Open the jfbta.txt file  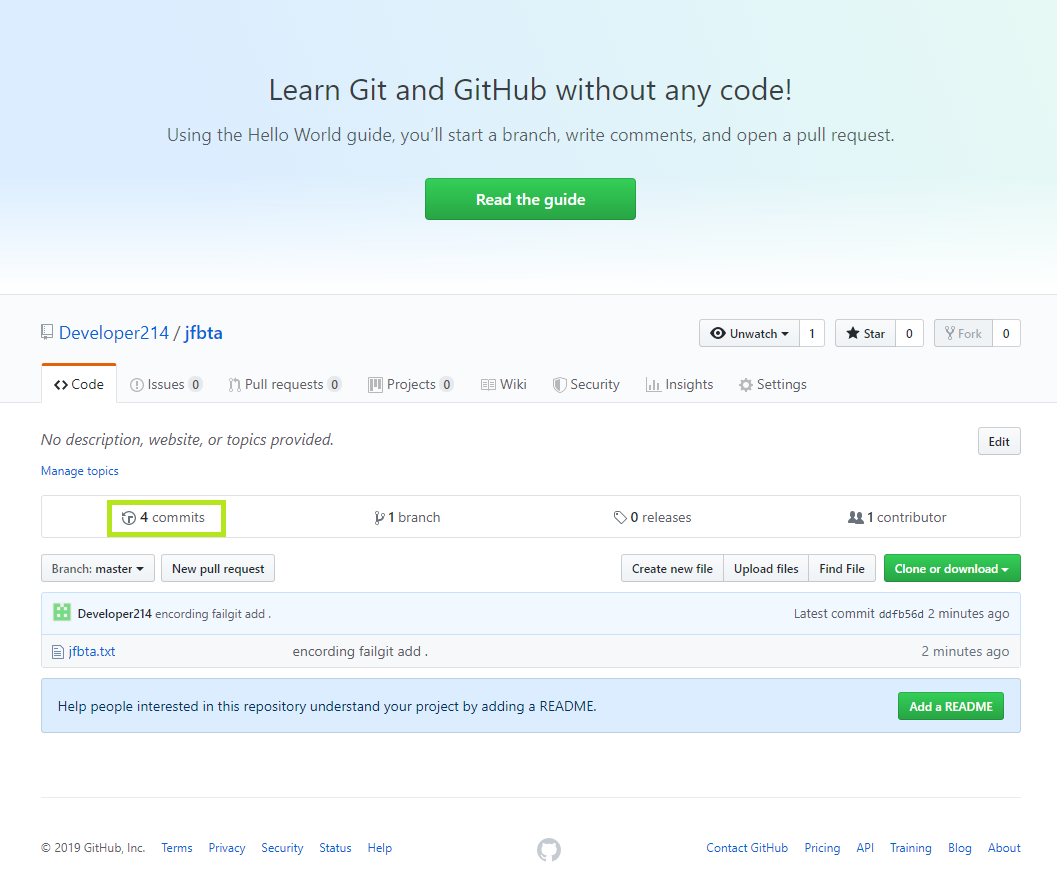coord(92,651)
